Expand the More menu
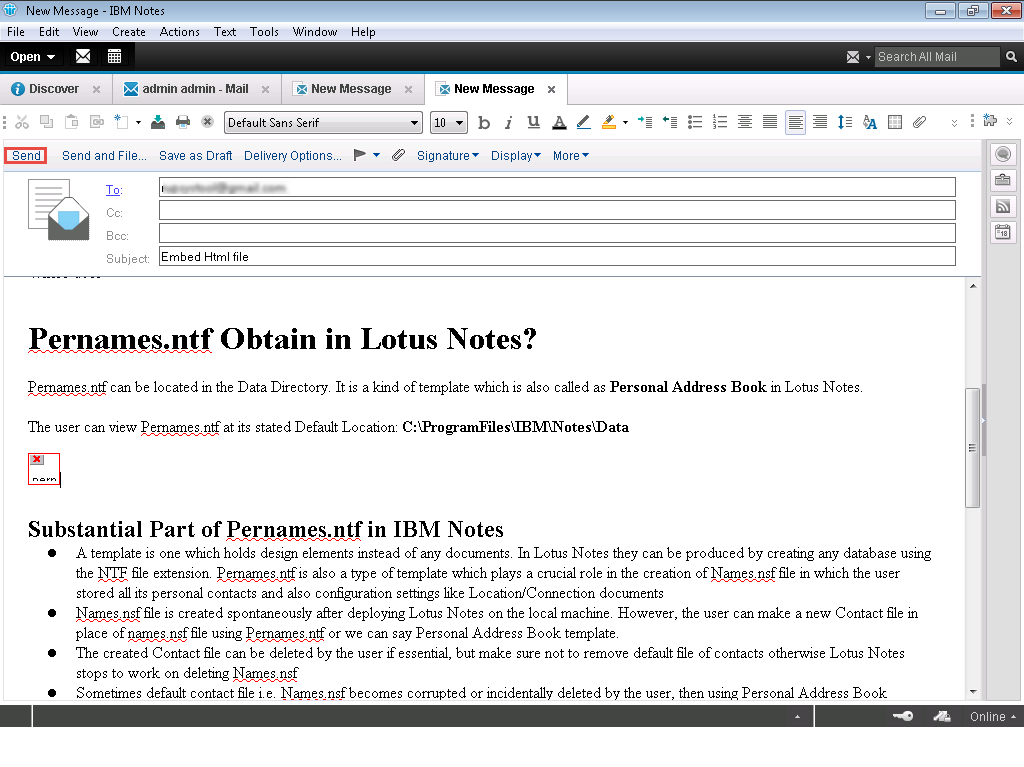 point(571,155)
